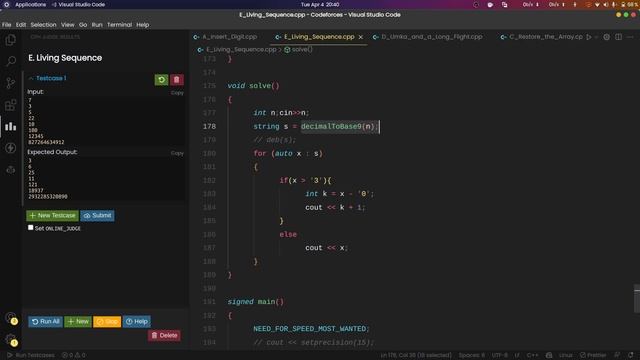Open Manage gear icon in activity bar
Viewport: 640px width, 360px height.
click(x=11, y=340)
